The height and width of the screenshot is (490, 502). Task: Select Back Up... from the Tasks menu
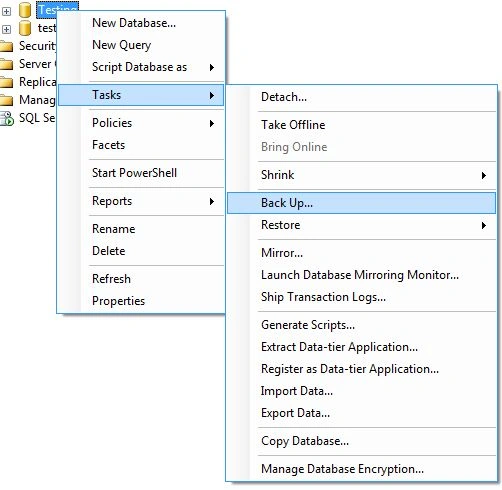361,203
